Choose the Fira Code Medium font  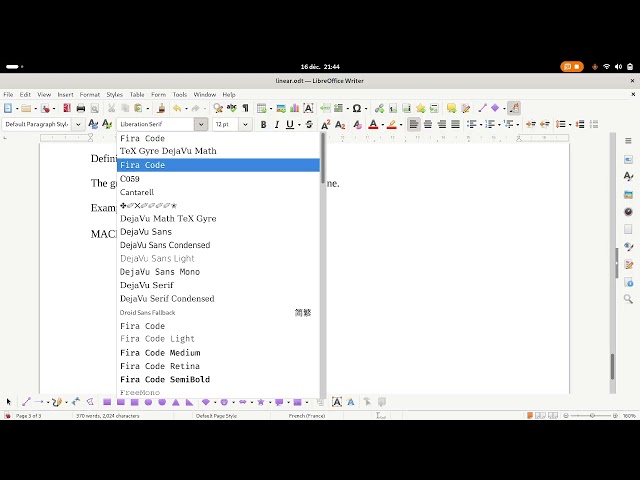tap(218, 353)
